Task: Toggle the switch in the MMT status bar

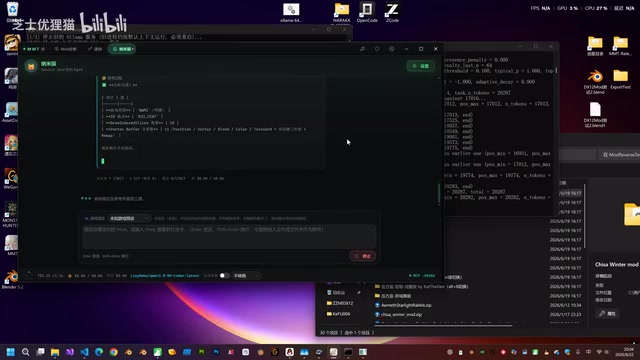Action: click(224, 276)
